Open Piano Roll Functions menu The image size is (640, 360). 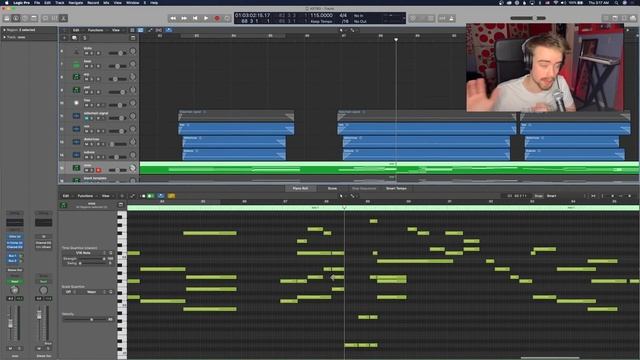(85, 196)
